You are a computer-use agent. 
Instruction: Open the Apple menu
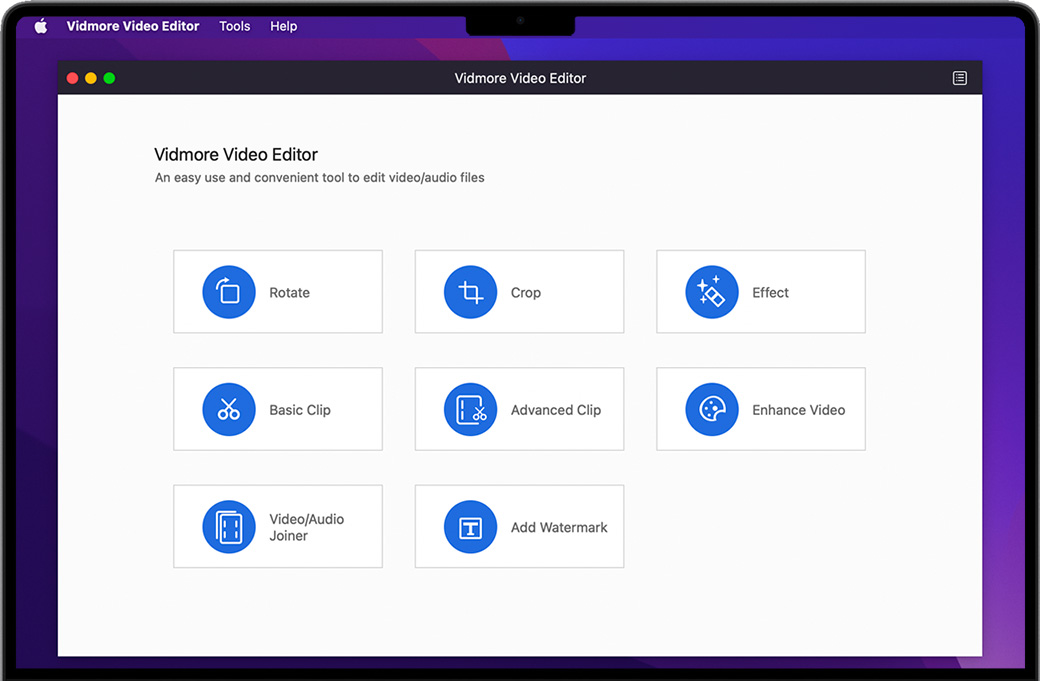coord(41,26)
